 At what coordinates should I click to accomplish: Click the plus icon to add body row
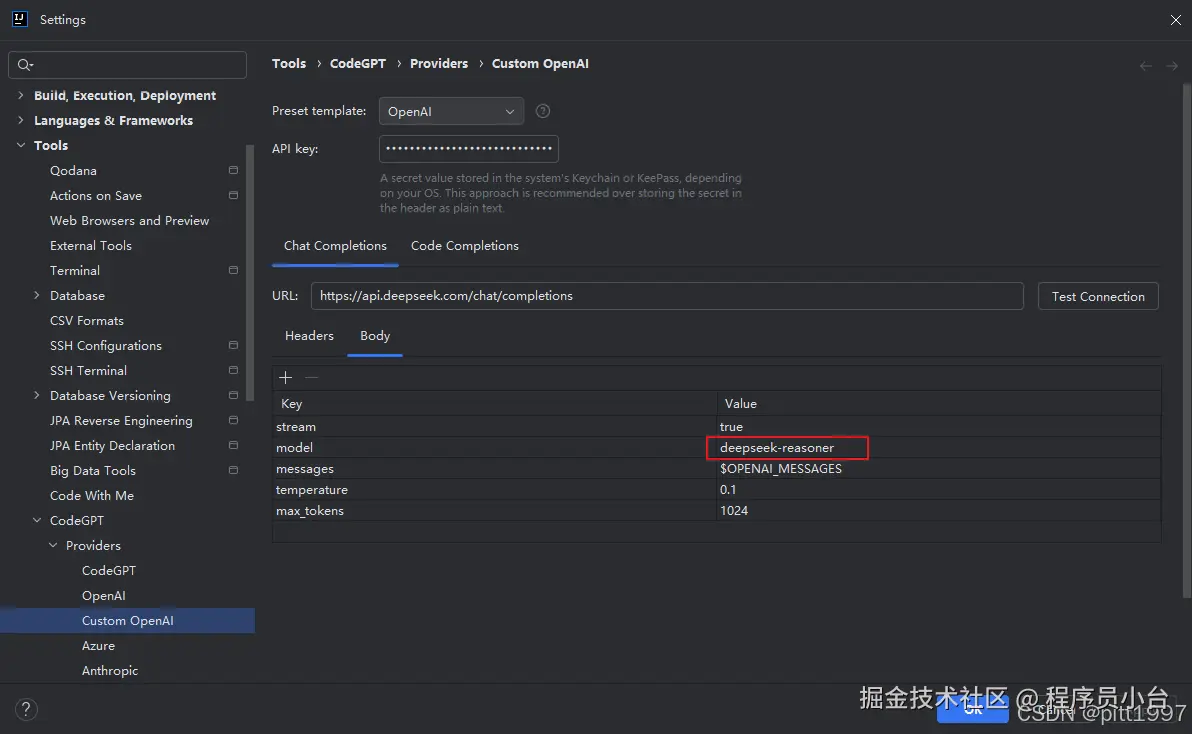click(x=286, y=378)
